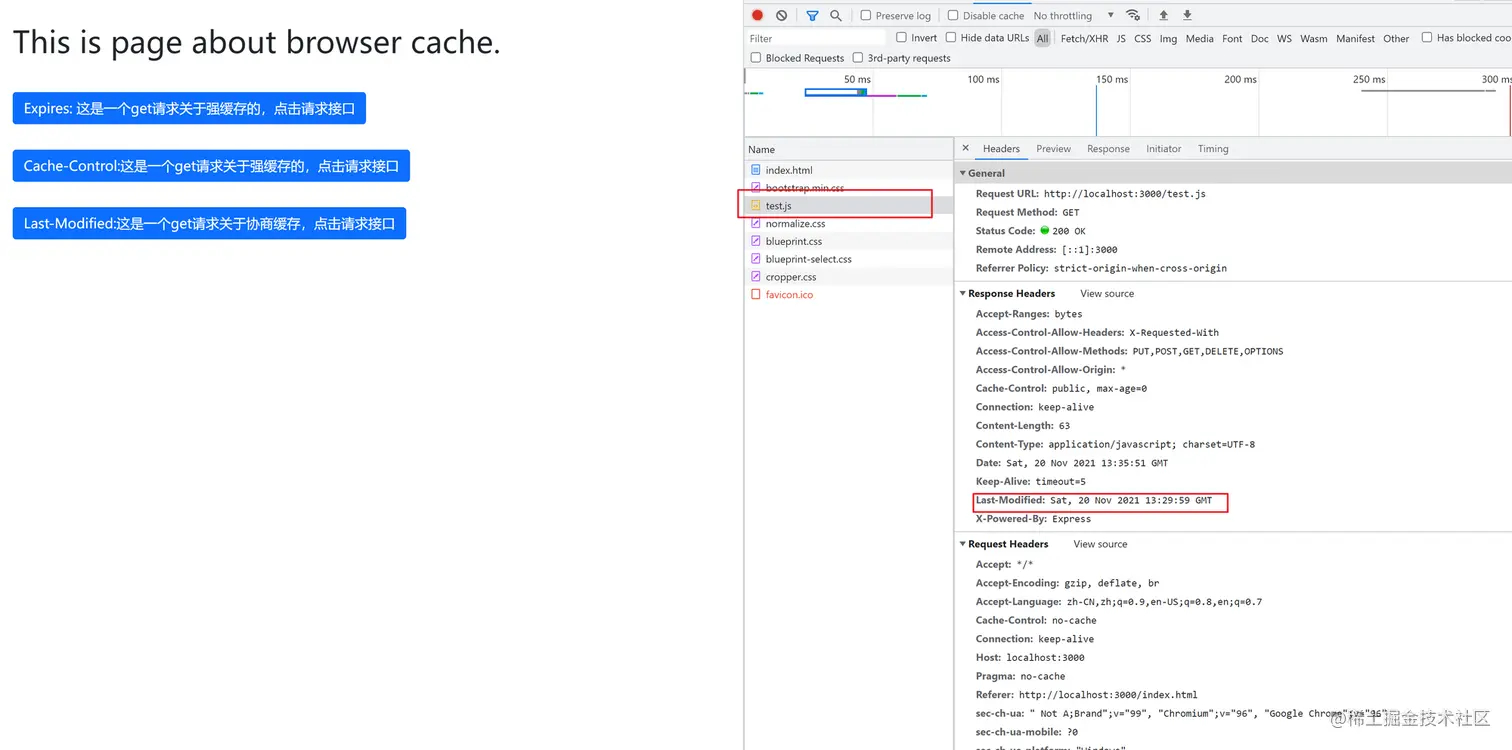This screenshot has height=750, width=1512.
Task: Filter requests by Other type
Action: (x=1396, y=38)
